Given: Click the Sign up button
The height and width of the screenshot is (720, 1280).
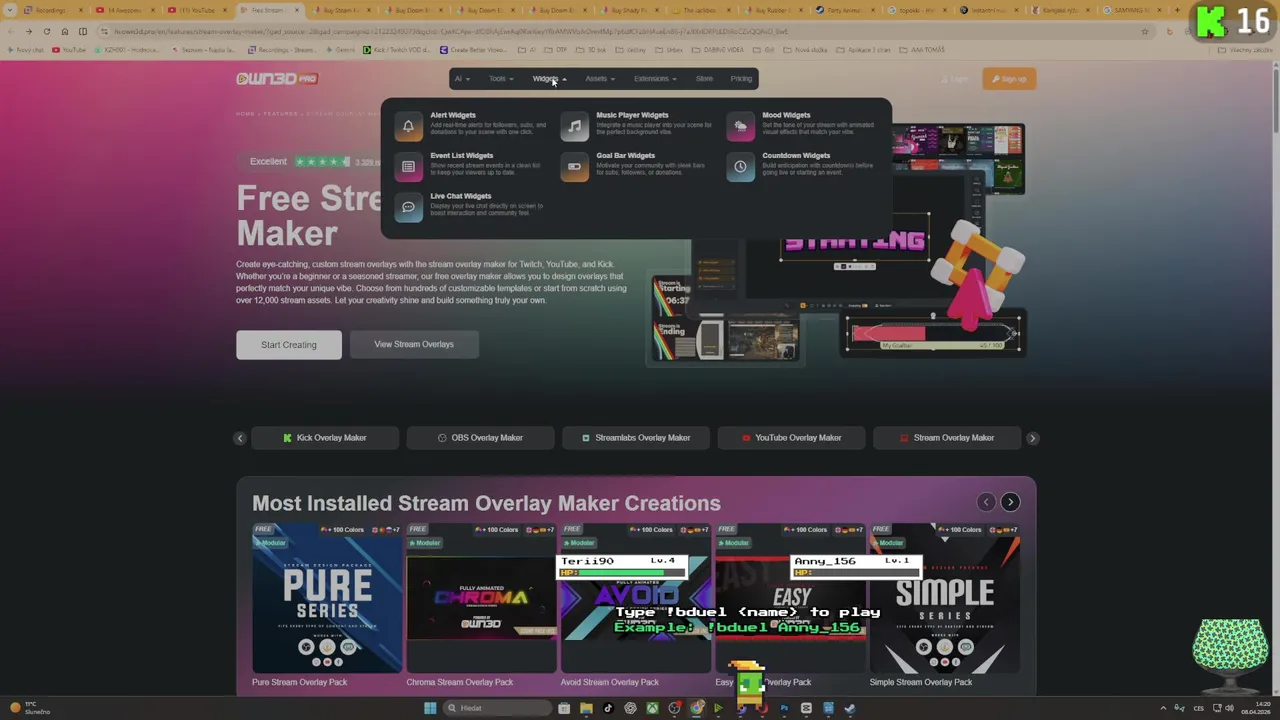Looking at the screenshot, I should tap(1009, 79).
